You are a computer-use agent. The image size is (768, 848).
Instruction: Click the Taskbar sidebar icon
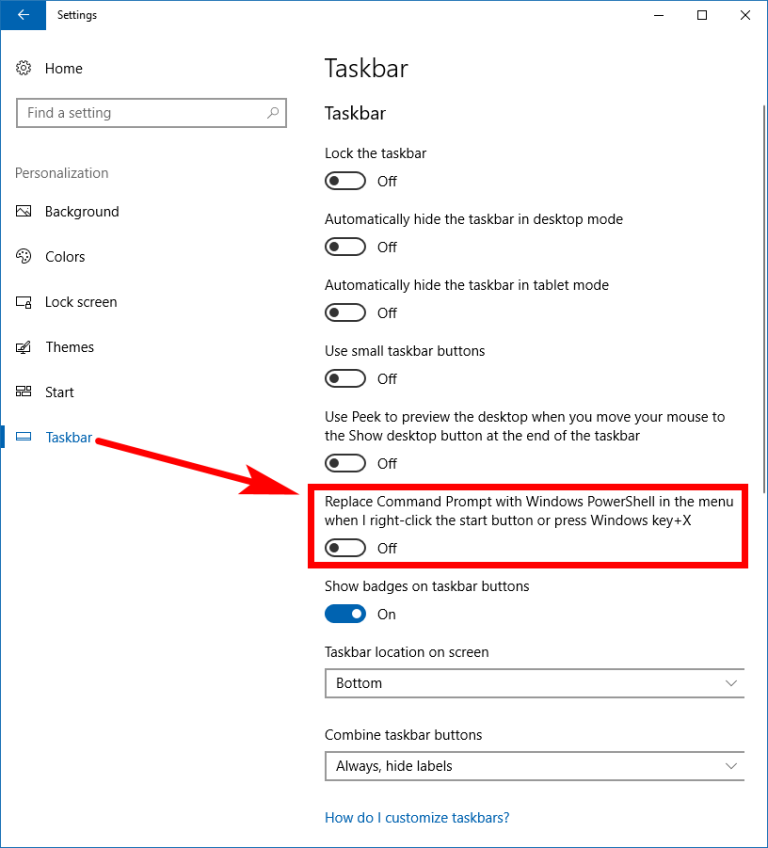(23, 437)
